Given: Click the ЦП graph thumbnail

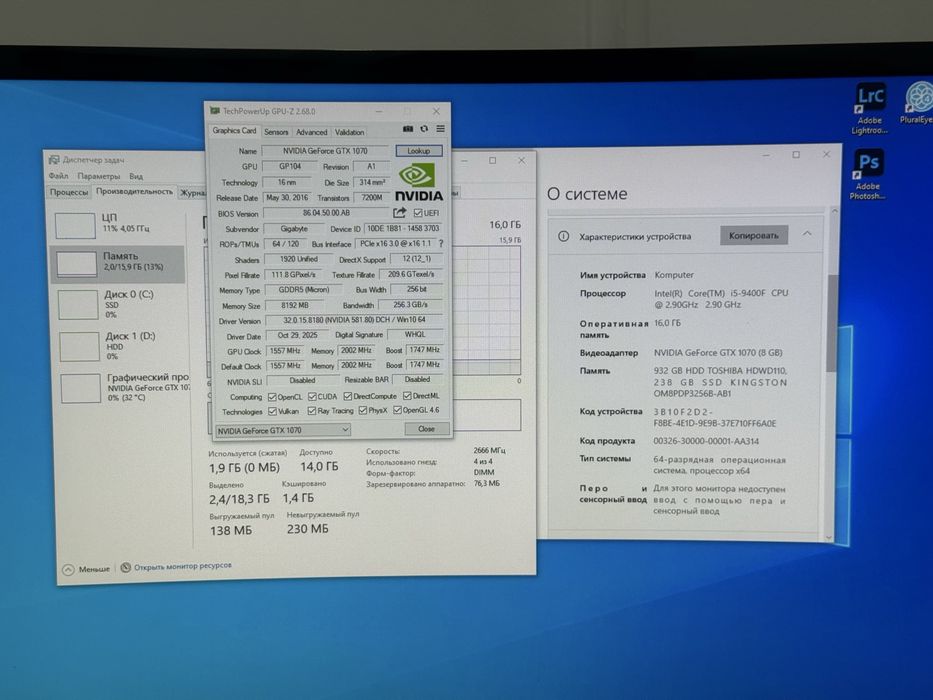Looking at the screenshot, I should tap(75, 225).
